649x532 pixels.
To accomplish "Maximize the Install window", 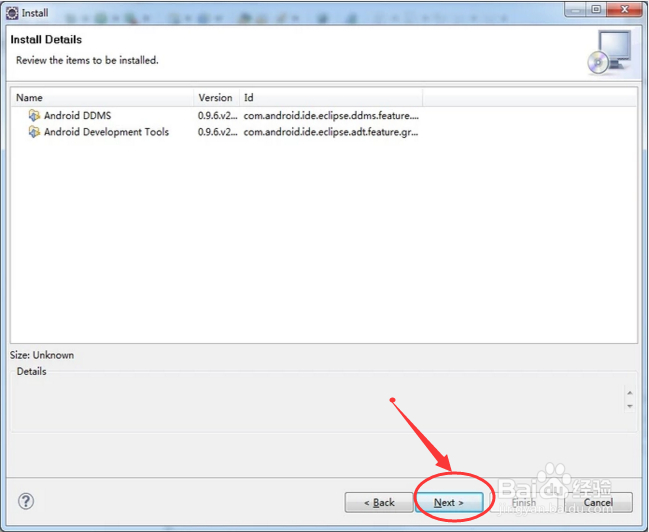I will pos(596,10).
